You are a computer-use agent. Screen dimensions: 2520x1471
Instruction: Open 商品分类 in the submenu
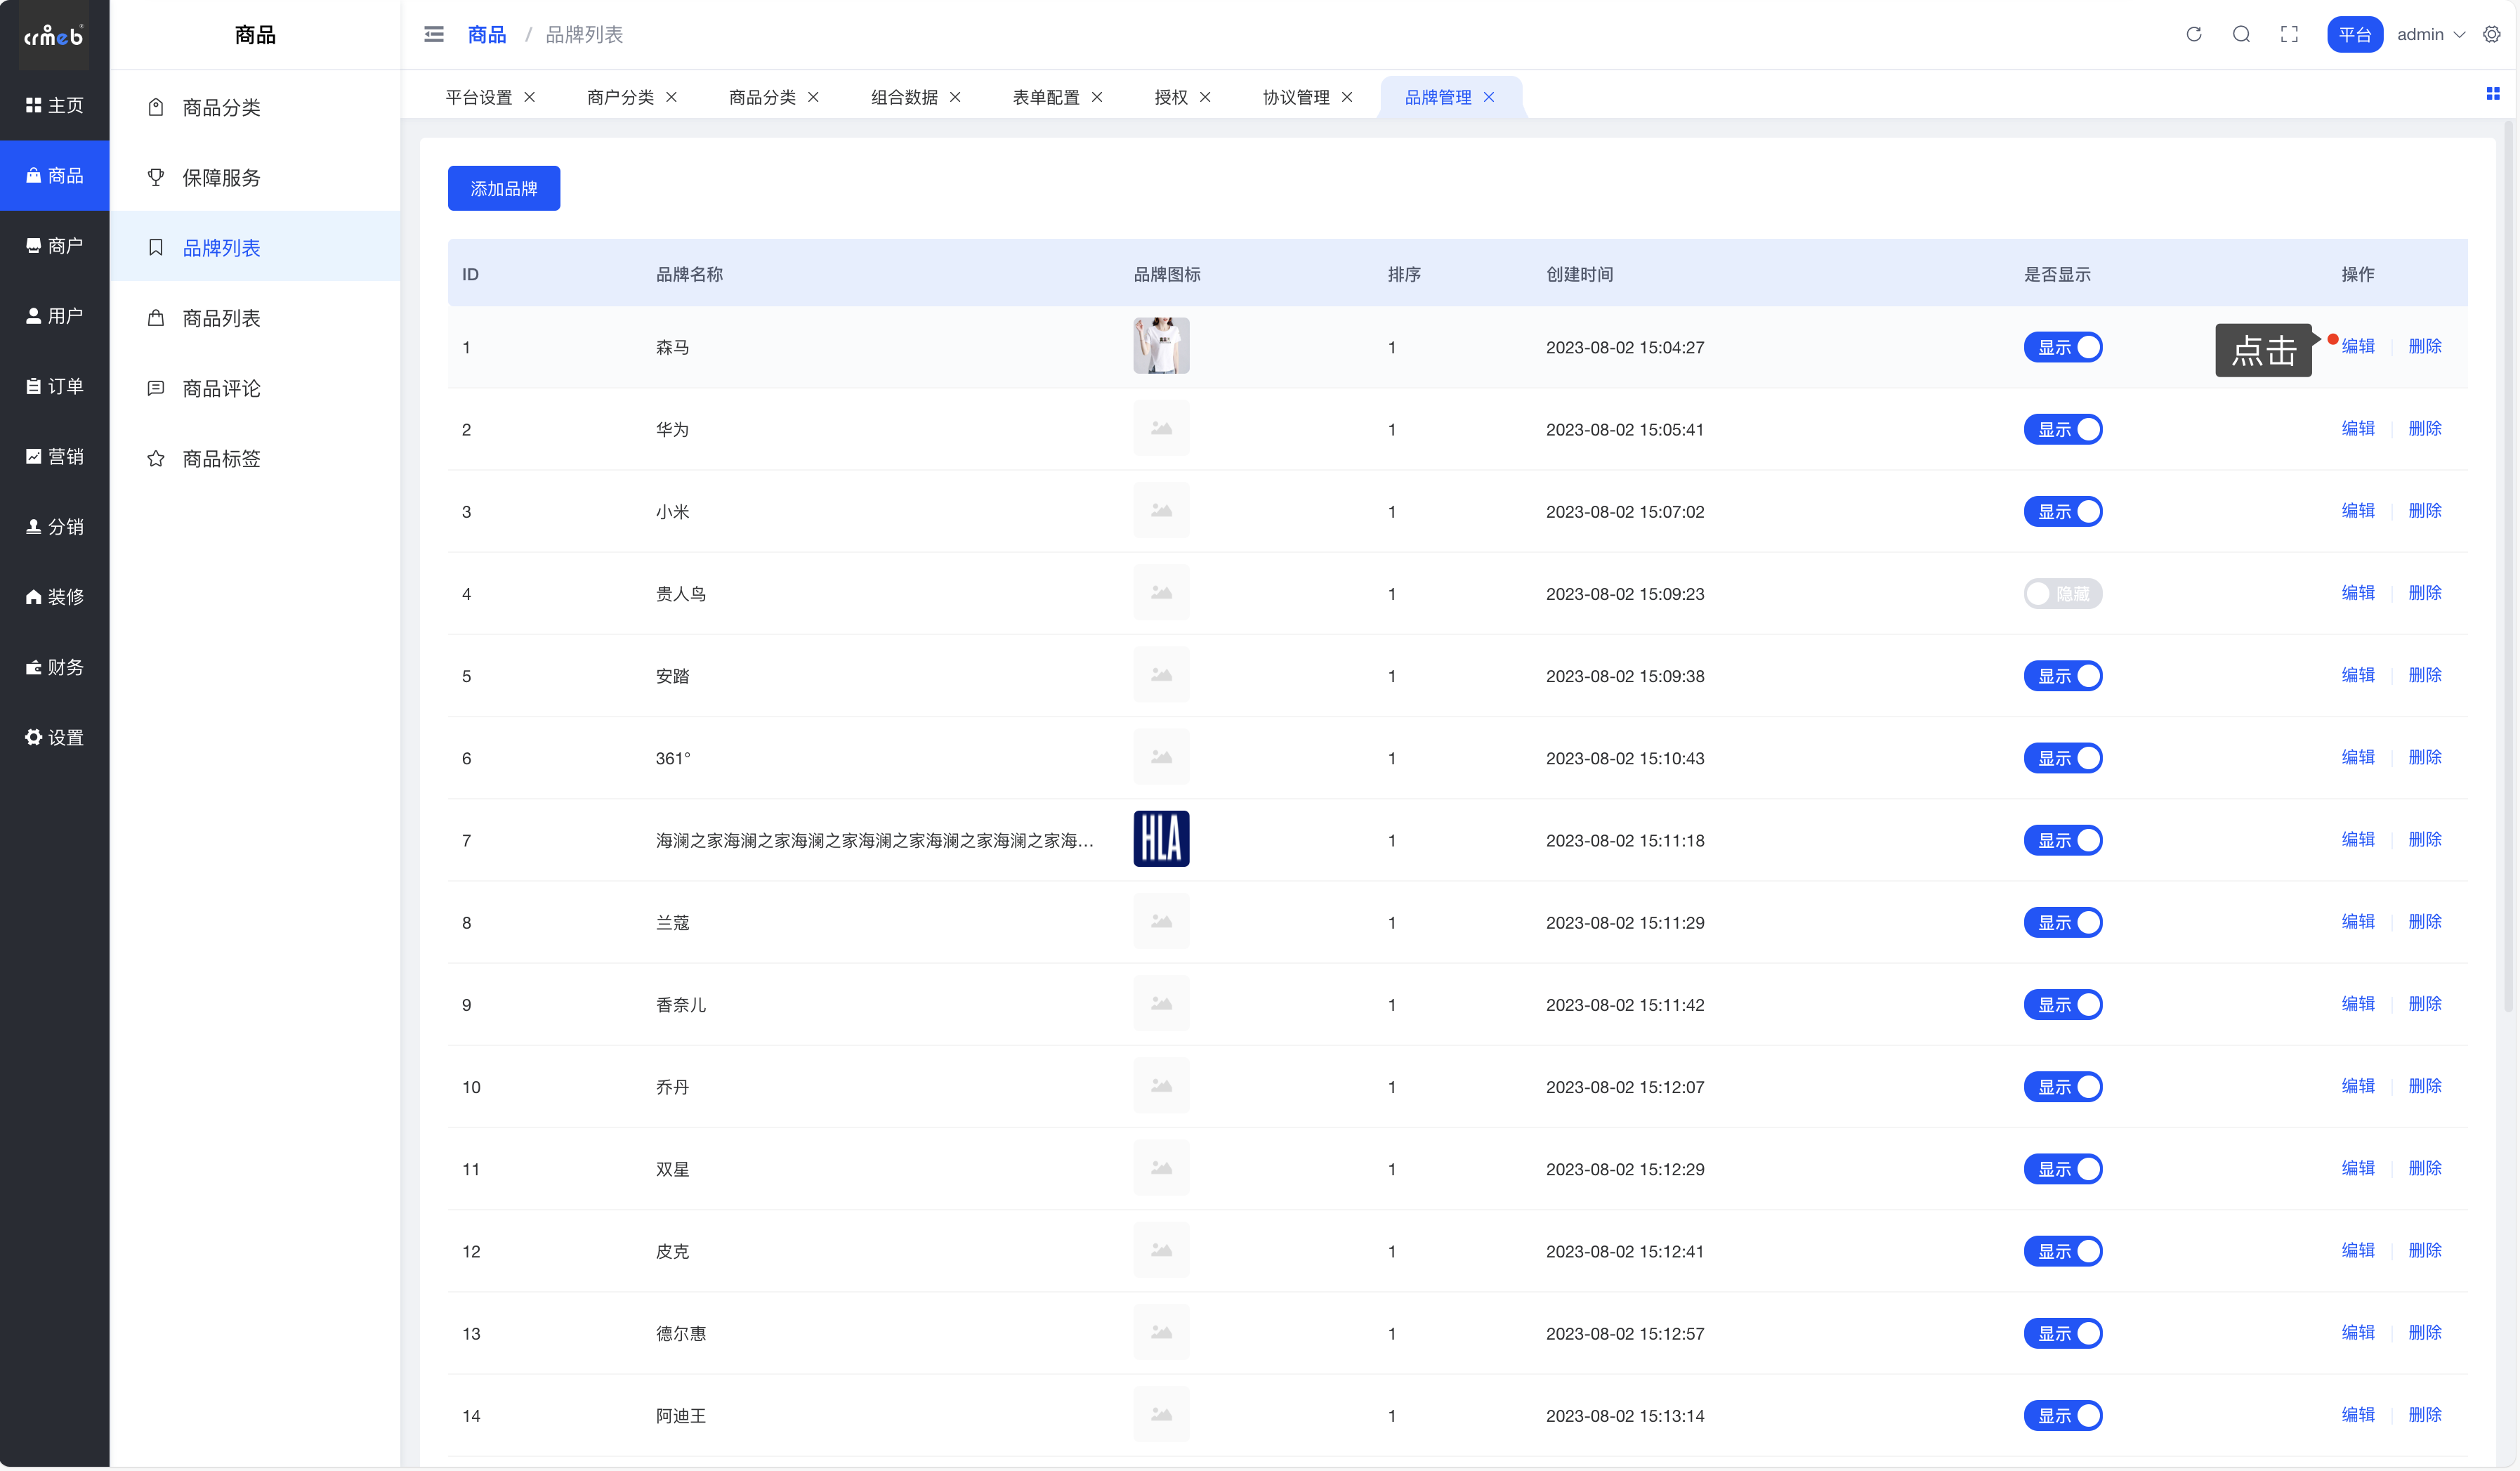(221, 107)
